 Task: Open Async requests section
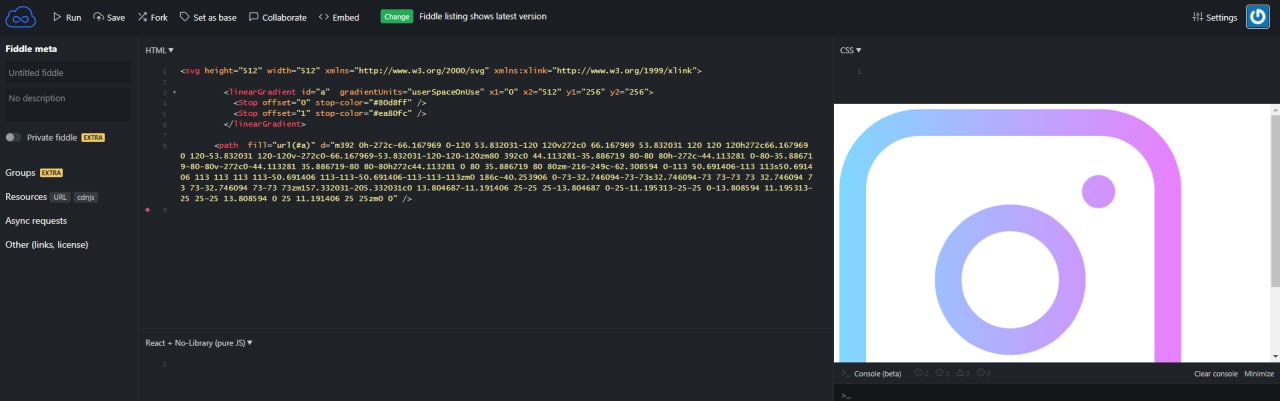point(36,221)
